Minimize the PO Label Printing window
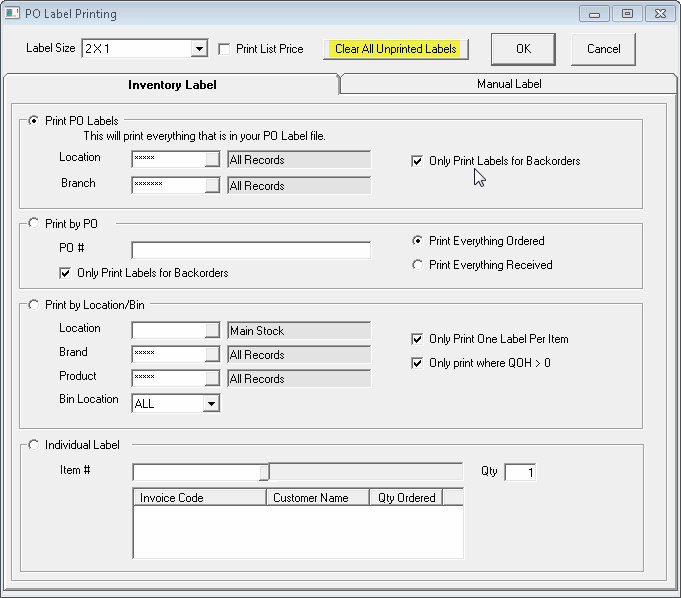Screen dimensions: 681x598 point(594,14)
